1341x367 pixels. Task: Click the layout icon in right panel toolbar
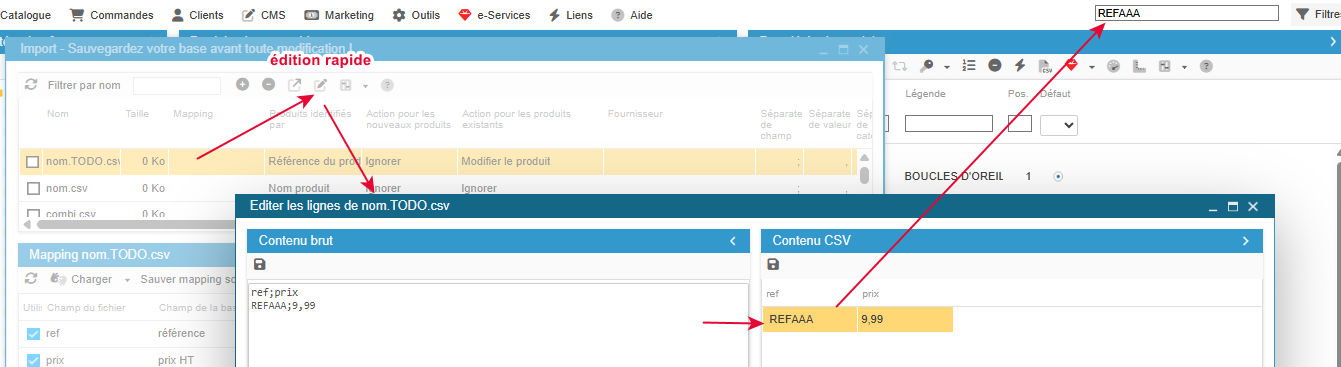1165,66
